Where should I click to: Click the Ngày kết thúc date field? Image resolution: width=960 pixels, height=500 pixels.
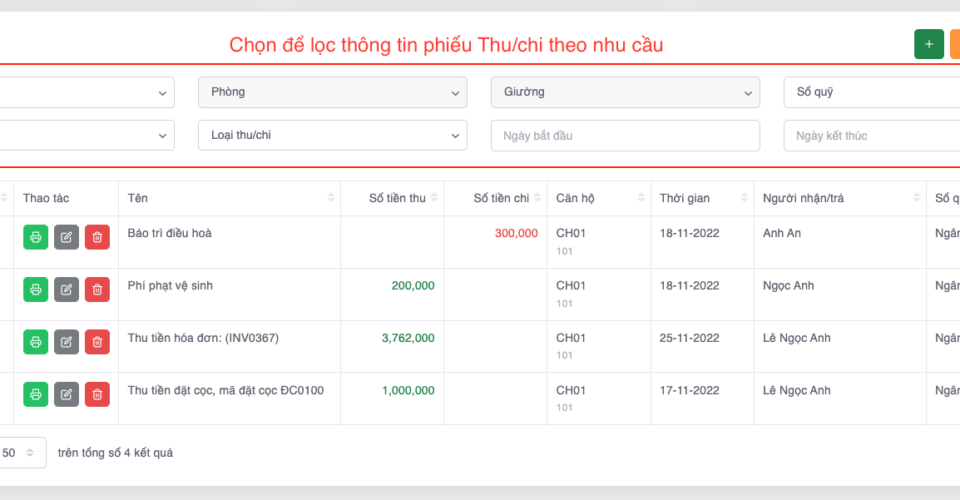click(870, 135)
